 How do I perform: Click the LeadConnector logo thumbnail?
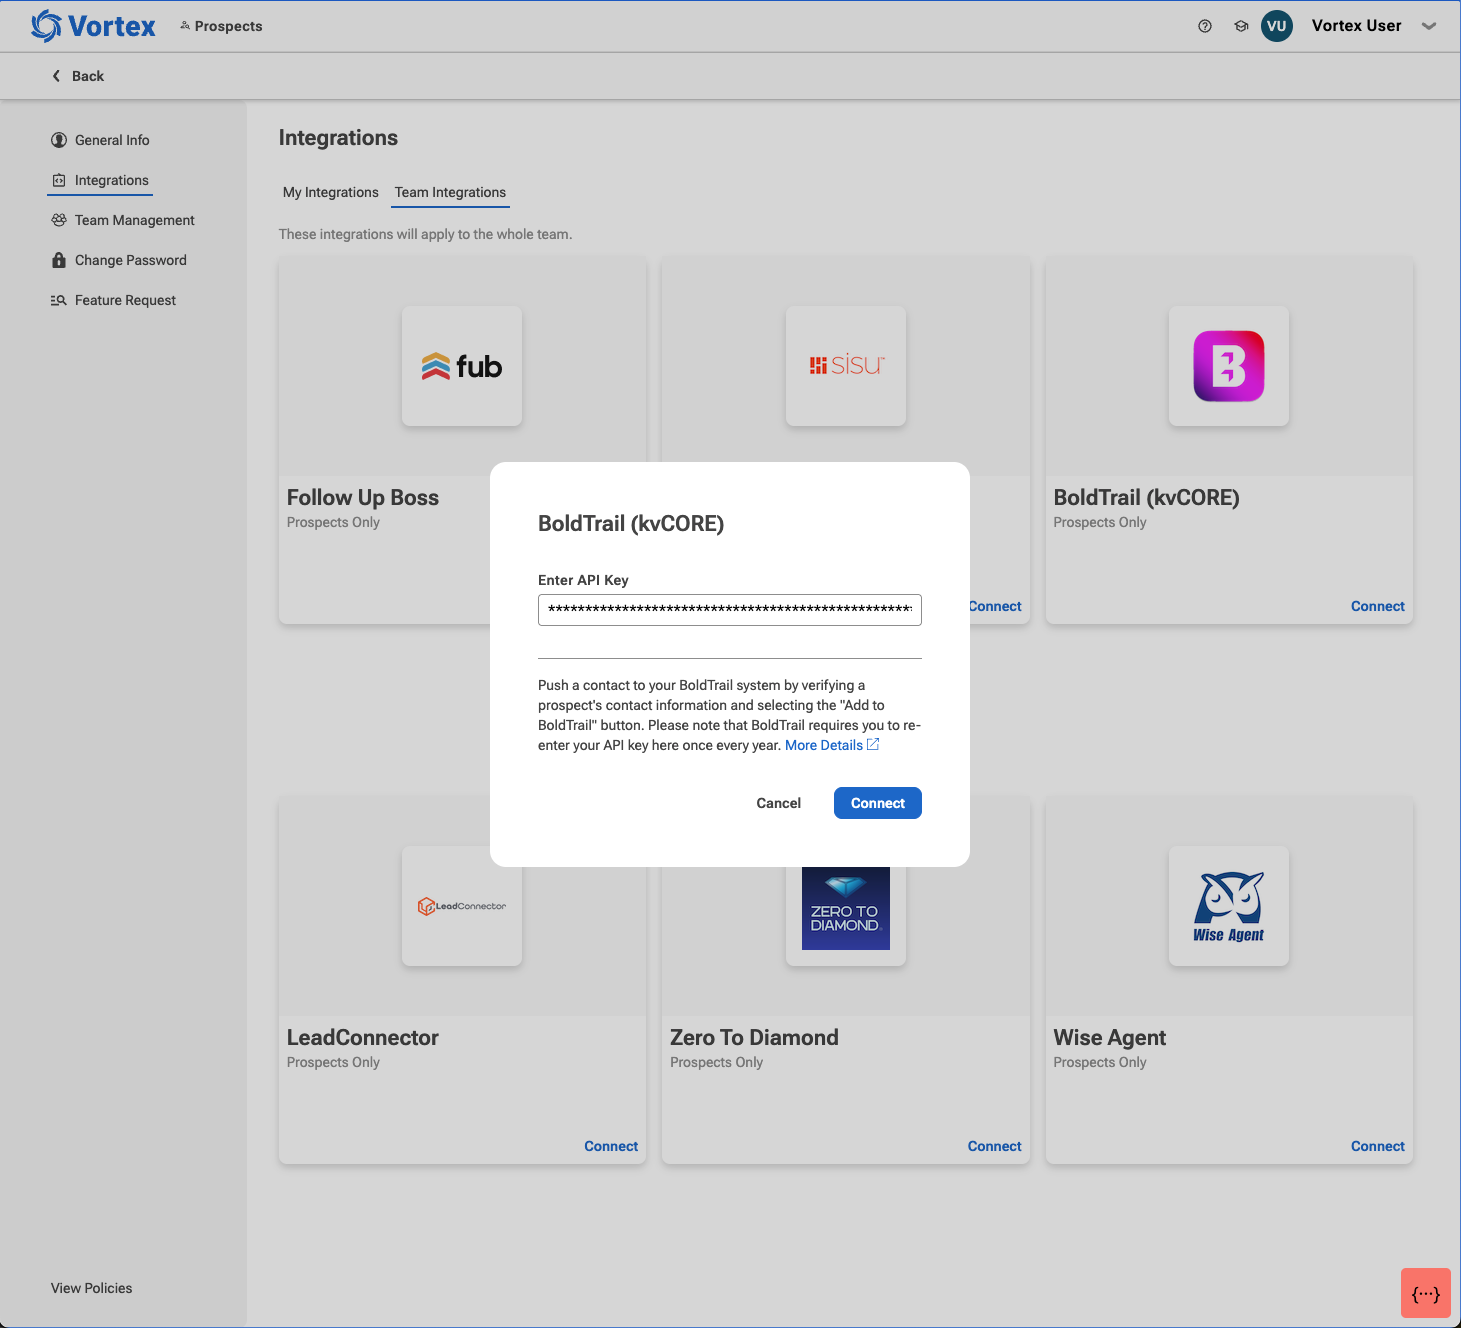(x=462, y=906)
